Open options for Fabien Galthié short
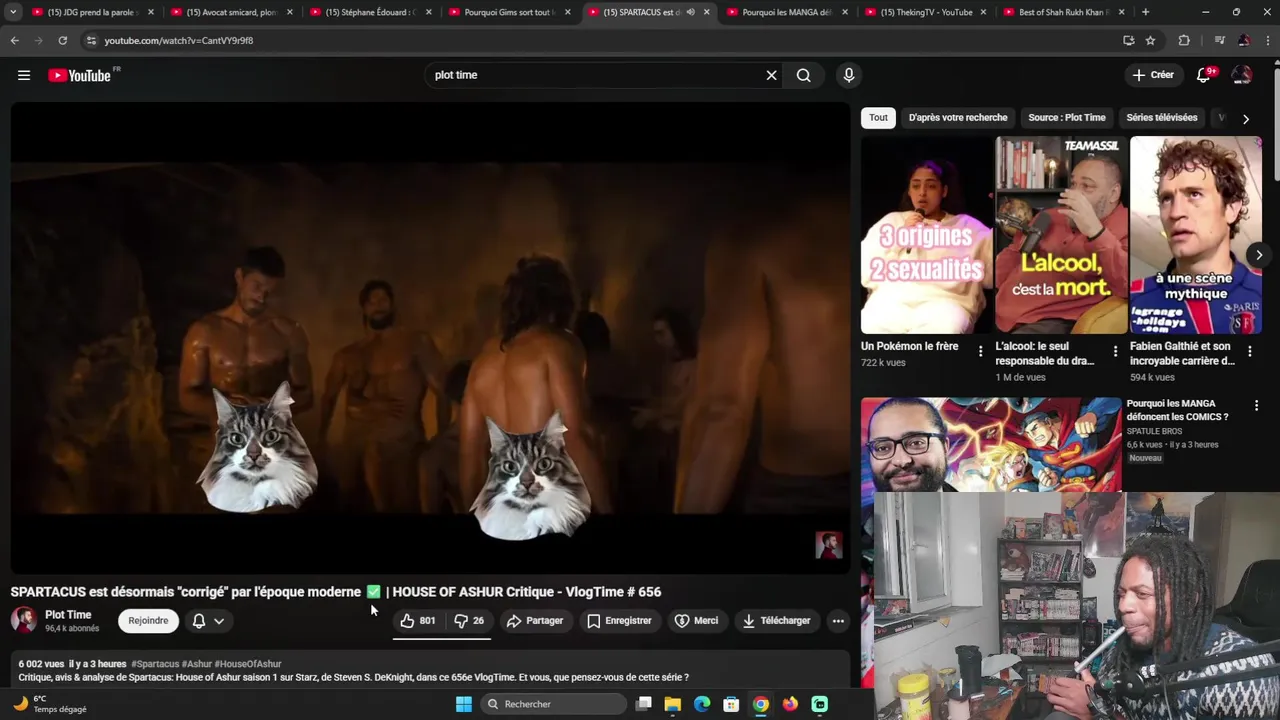Viewport: 1280px width, 720px height. click(x=1249, y=351)
